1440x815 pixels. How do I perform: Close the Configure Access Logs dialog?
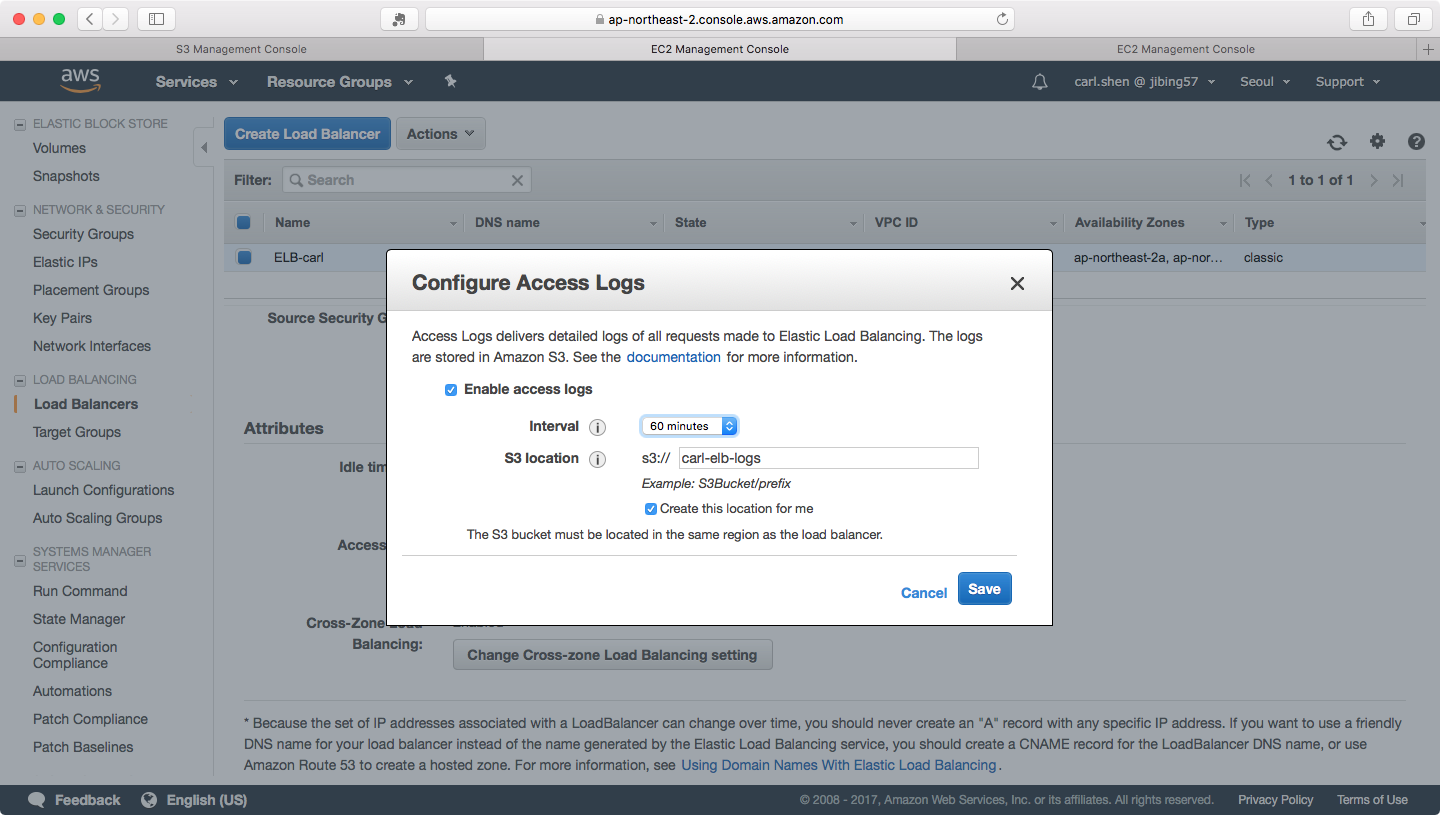1017,283
